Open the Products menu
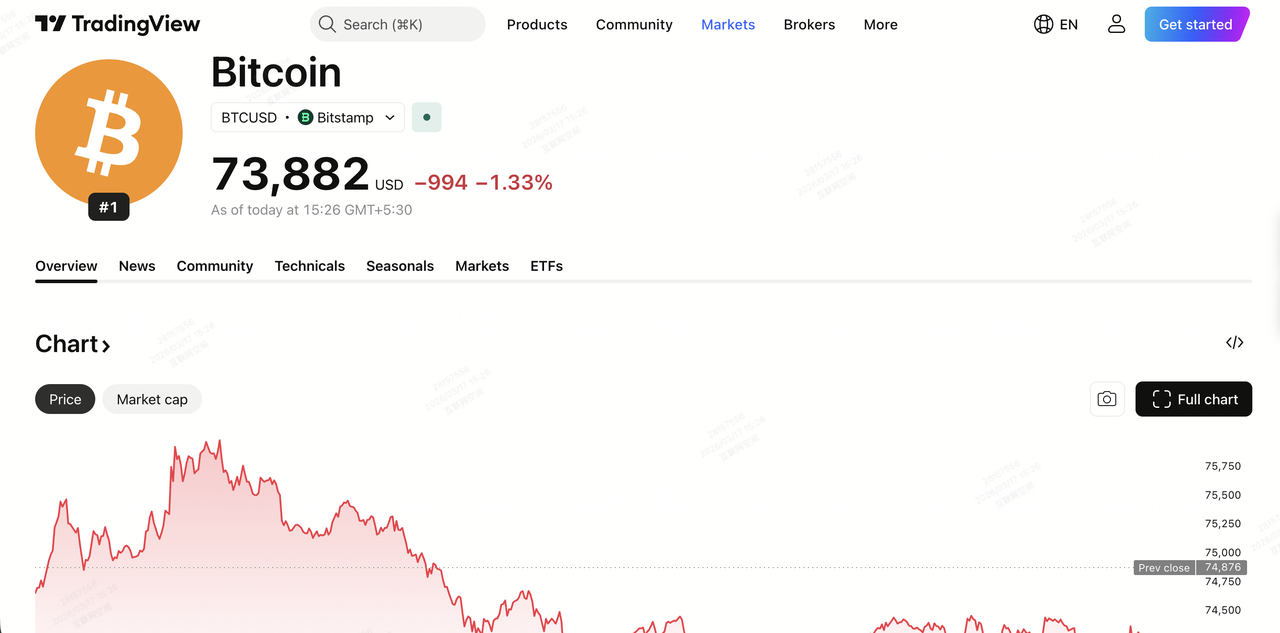This screenshot has width=1280, height=633. [537, 24]
